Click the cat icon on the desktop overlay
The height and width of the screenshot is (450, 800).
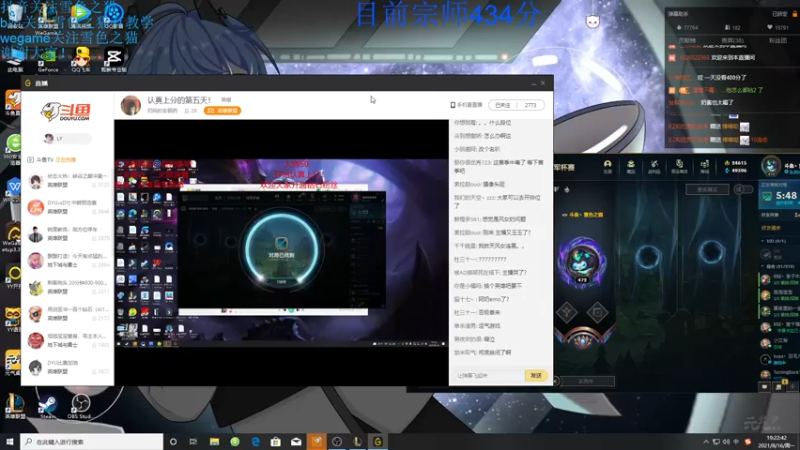point(592,21)
